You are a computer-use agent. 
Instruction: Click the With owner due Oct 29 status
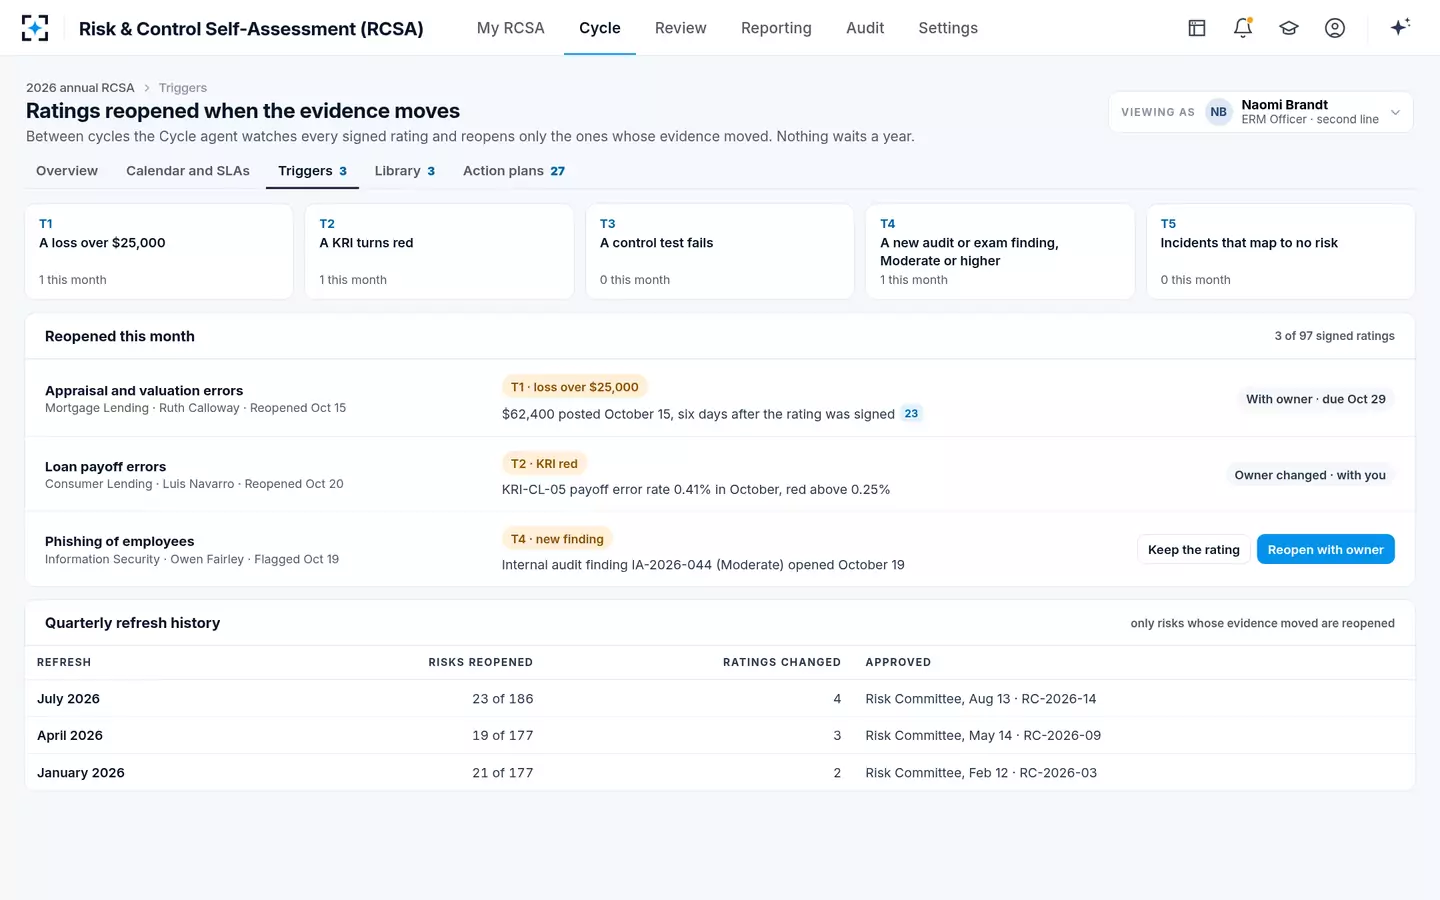coord(1316,399)
